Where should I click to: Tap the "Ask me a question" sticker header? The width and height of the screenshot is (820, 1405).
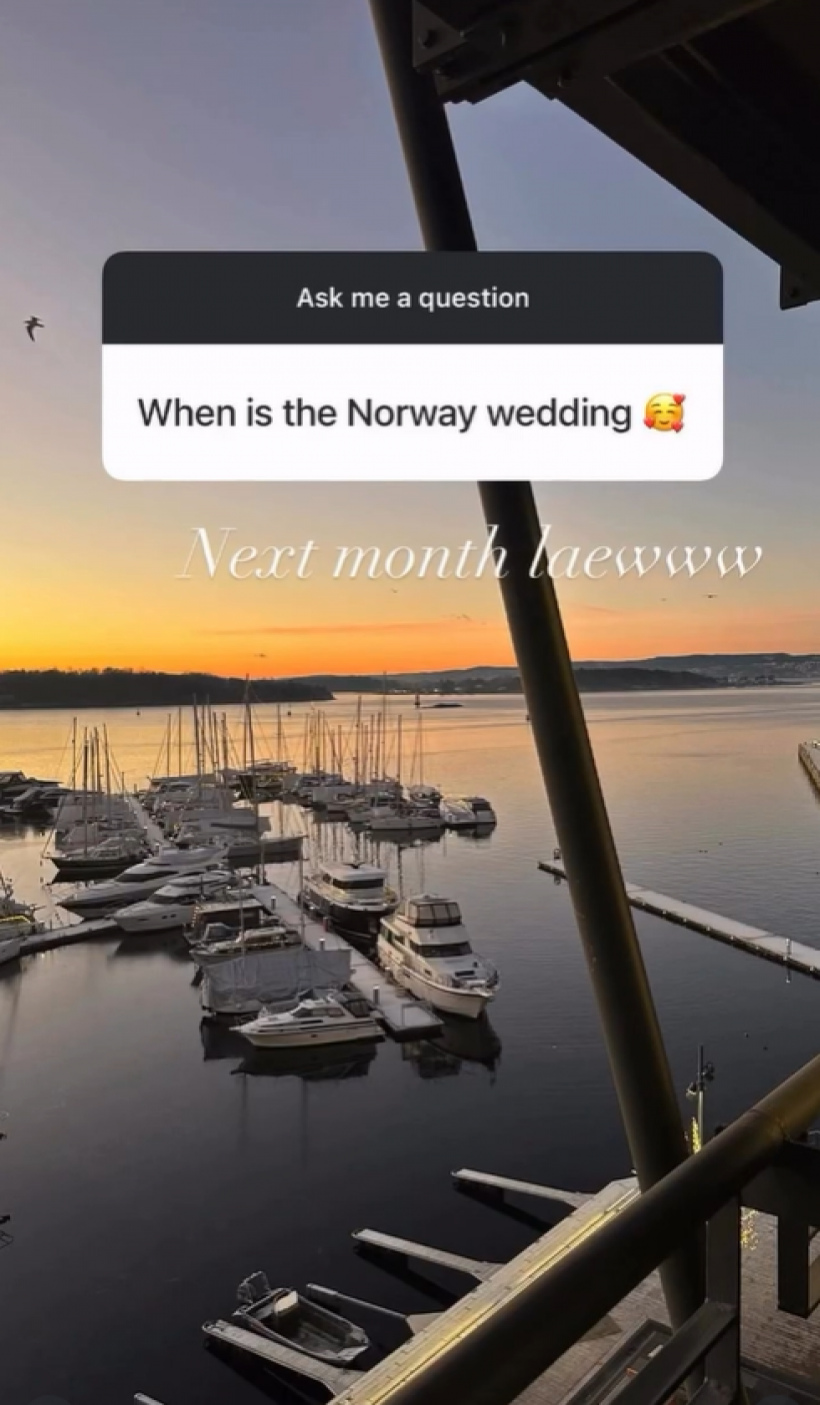tap(412, 298)
